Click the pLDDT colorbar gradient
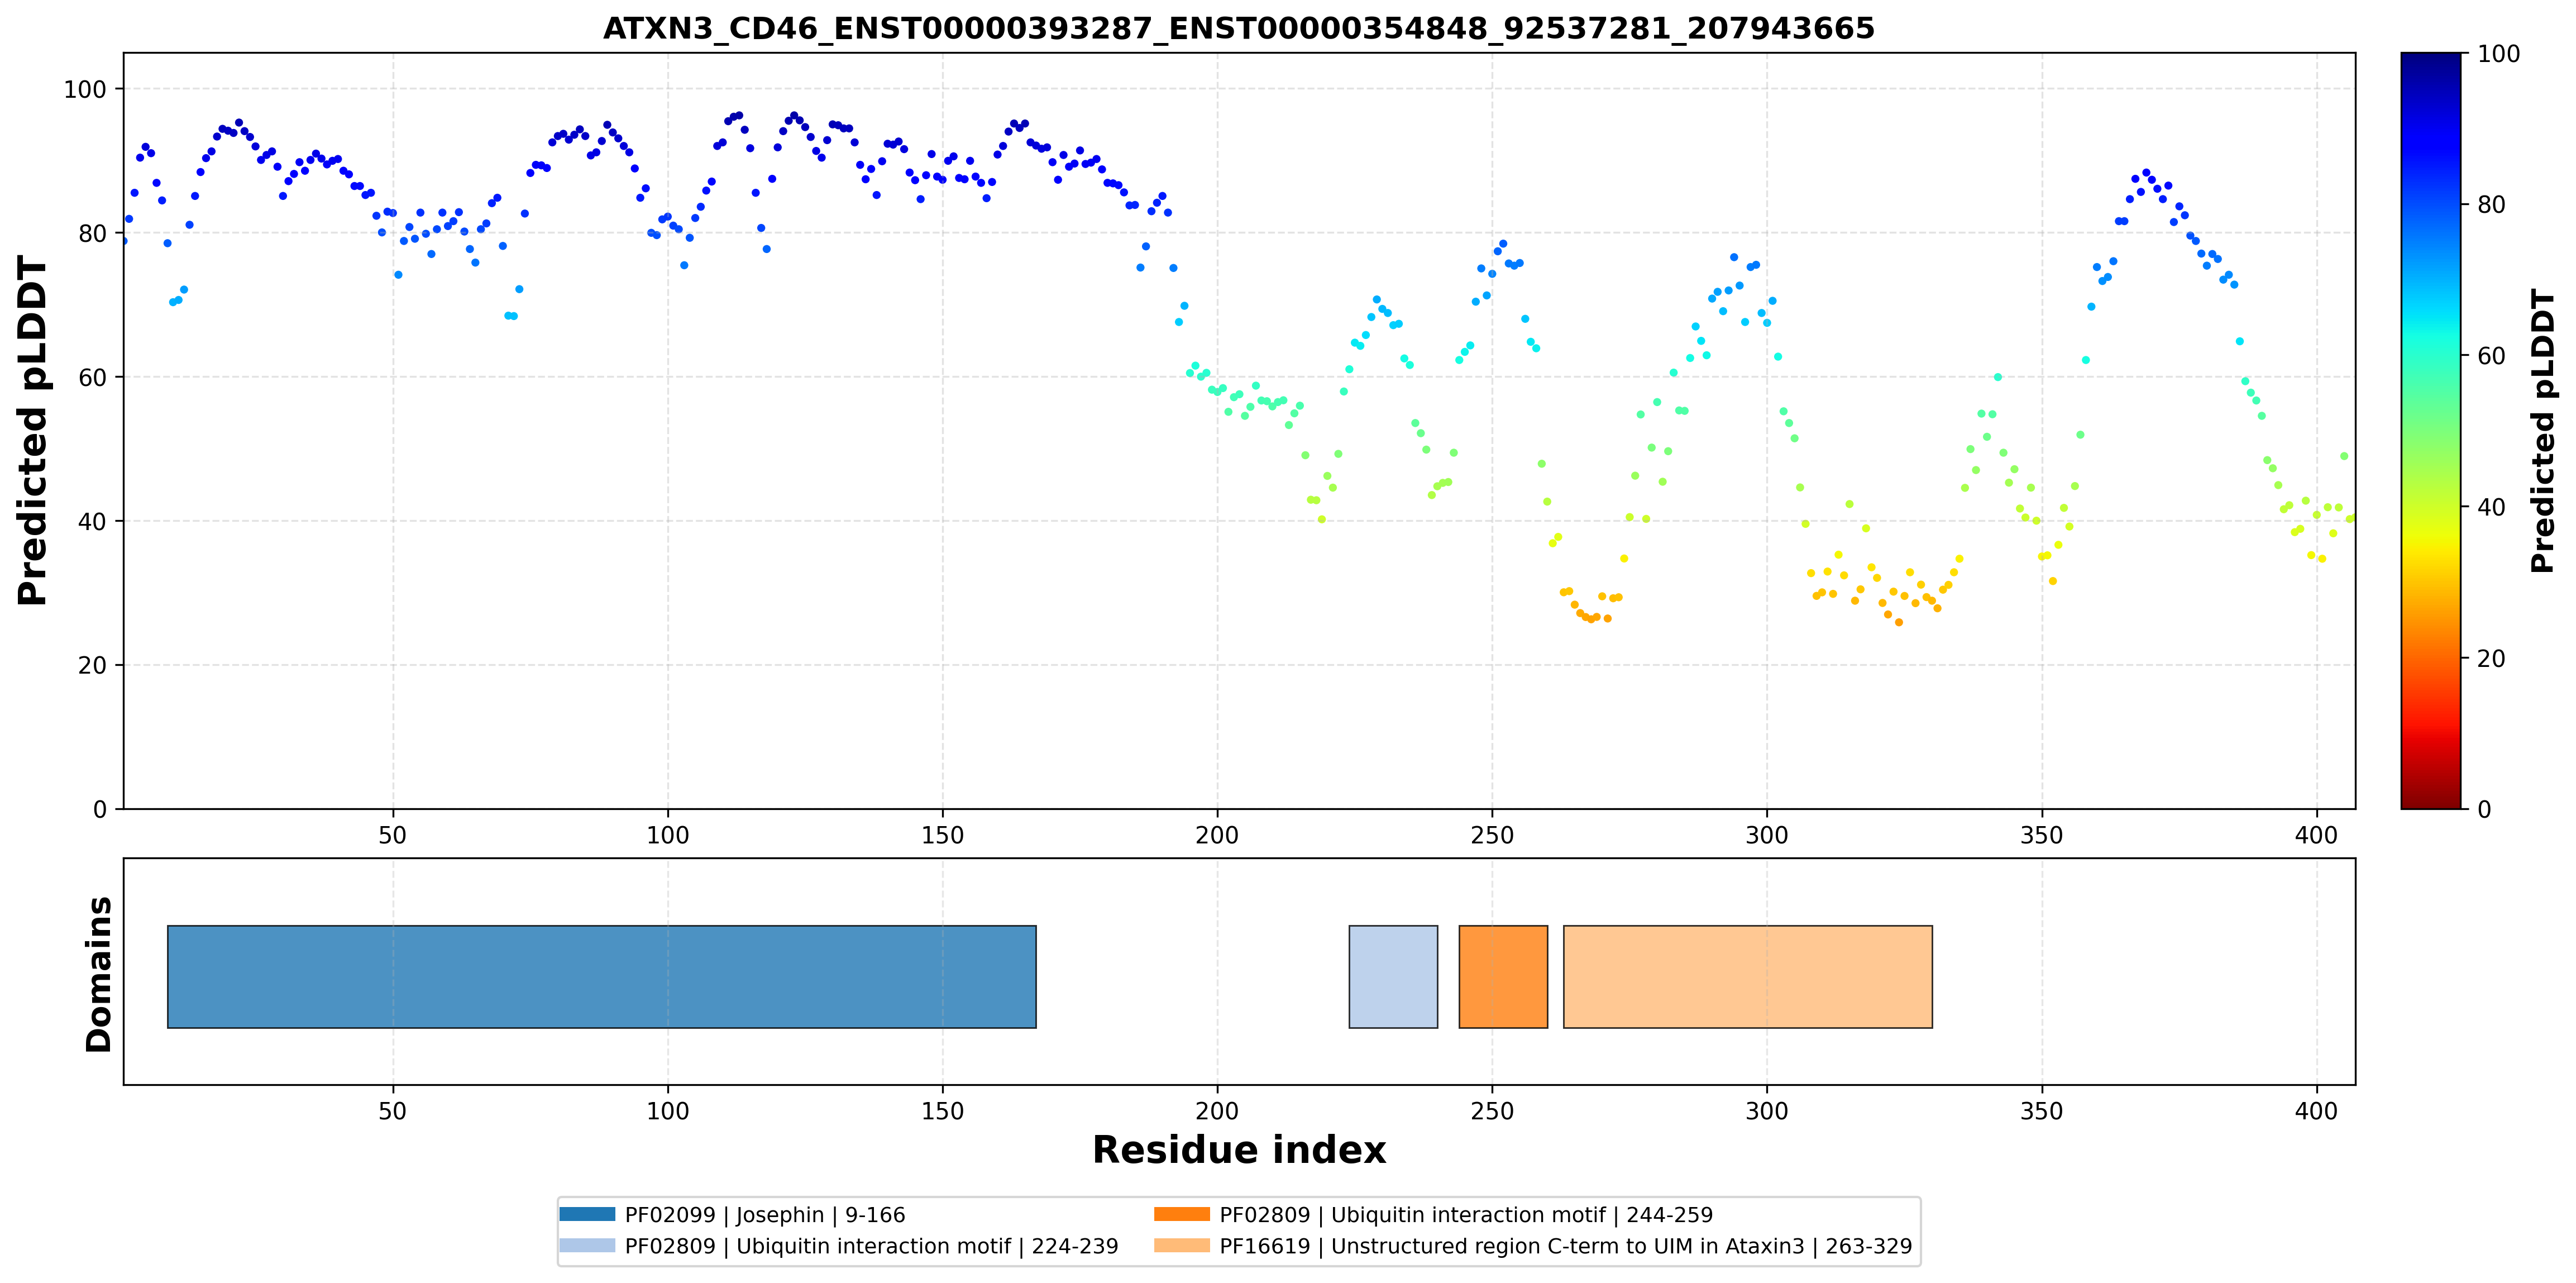This screenshot has width=2576, height=1283. (2430, 431)
